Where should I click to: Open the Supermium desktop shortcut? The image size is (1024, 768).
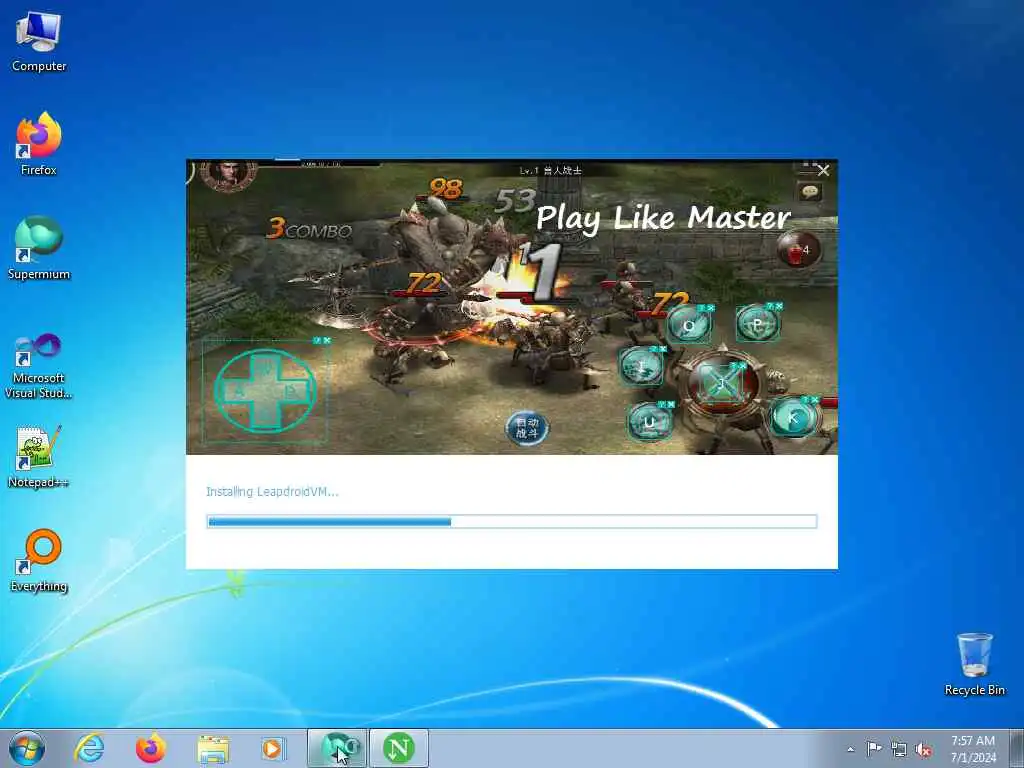click(x=39, y=248)
